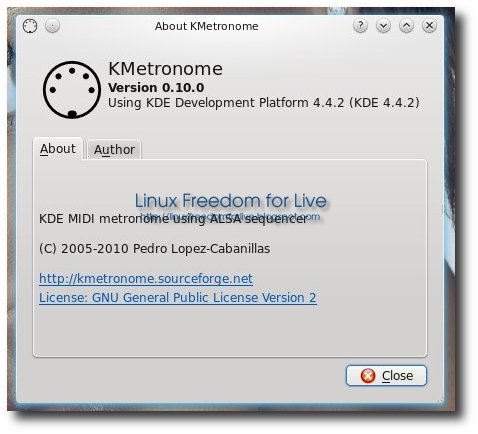Open the GNU General Public License link
The height and width of the screenshot is (434, 478).
tap(178, 298)
